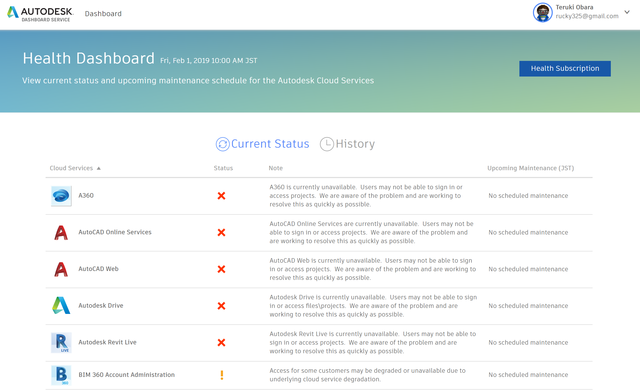Select the BIM 360 Account Administration name
Image resolution: width=640 pixels, height=392 pixels.
point(127,375)
